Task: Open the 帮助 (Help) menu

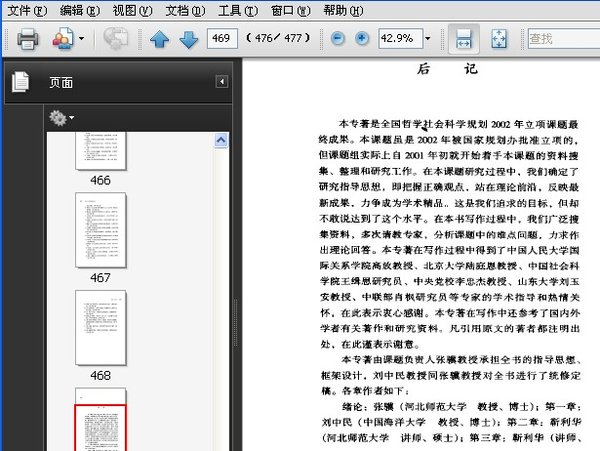Action: [x=342, y=10]
